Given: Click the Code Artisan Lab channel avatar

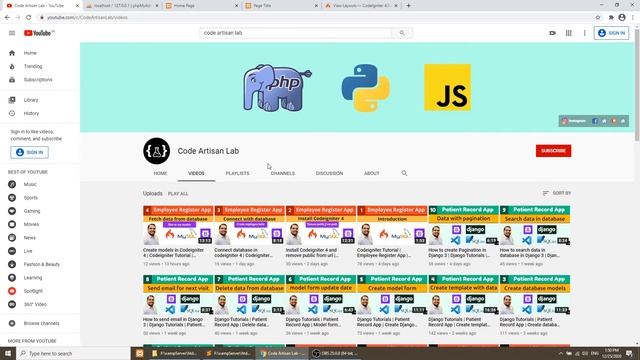Looking at the screenshot, I should (156, 151).
